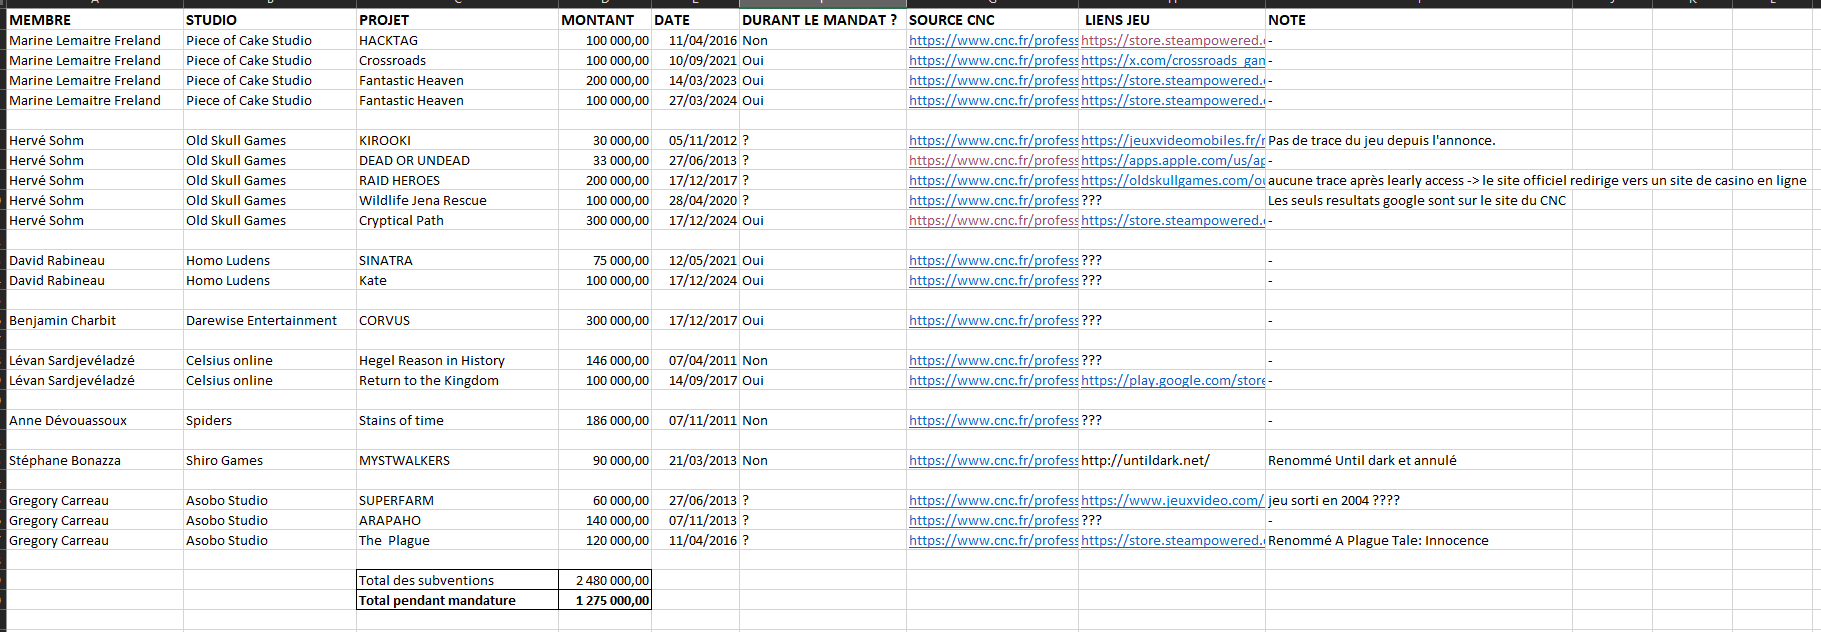
Task: Open the jeuxvideomobiles.fr link for KIROOKI
Action: [1173, 140]
